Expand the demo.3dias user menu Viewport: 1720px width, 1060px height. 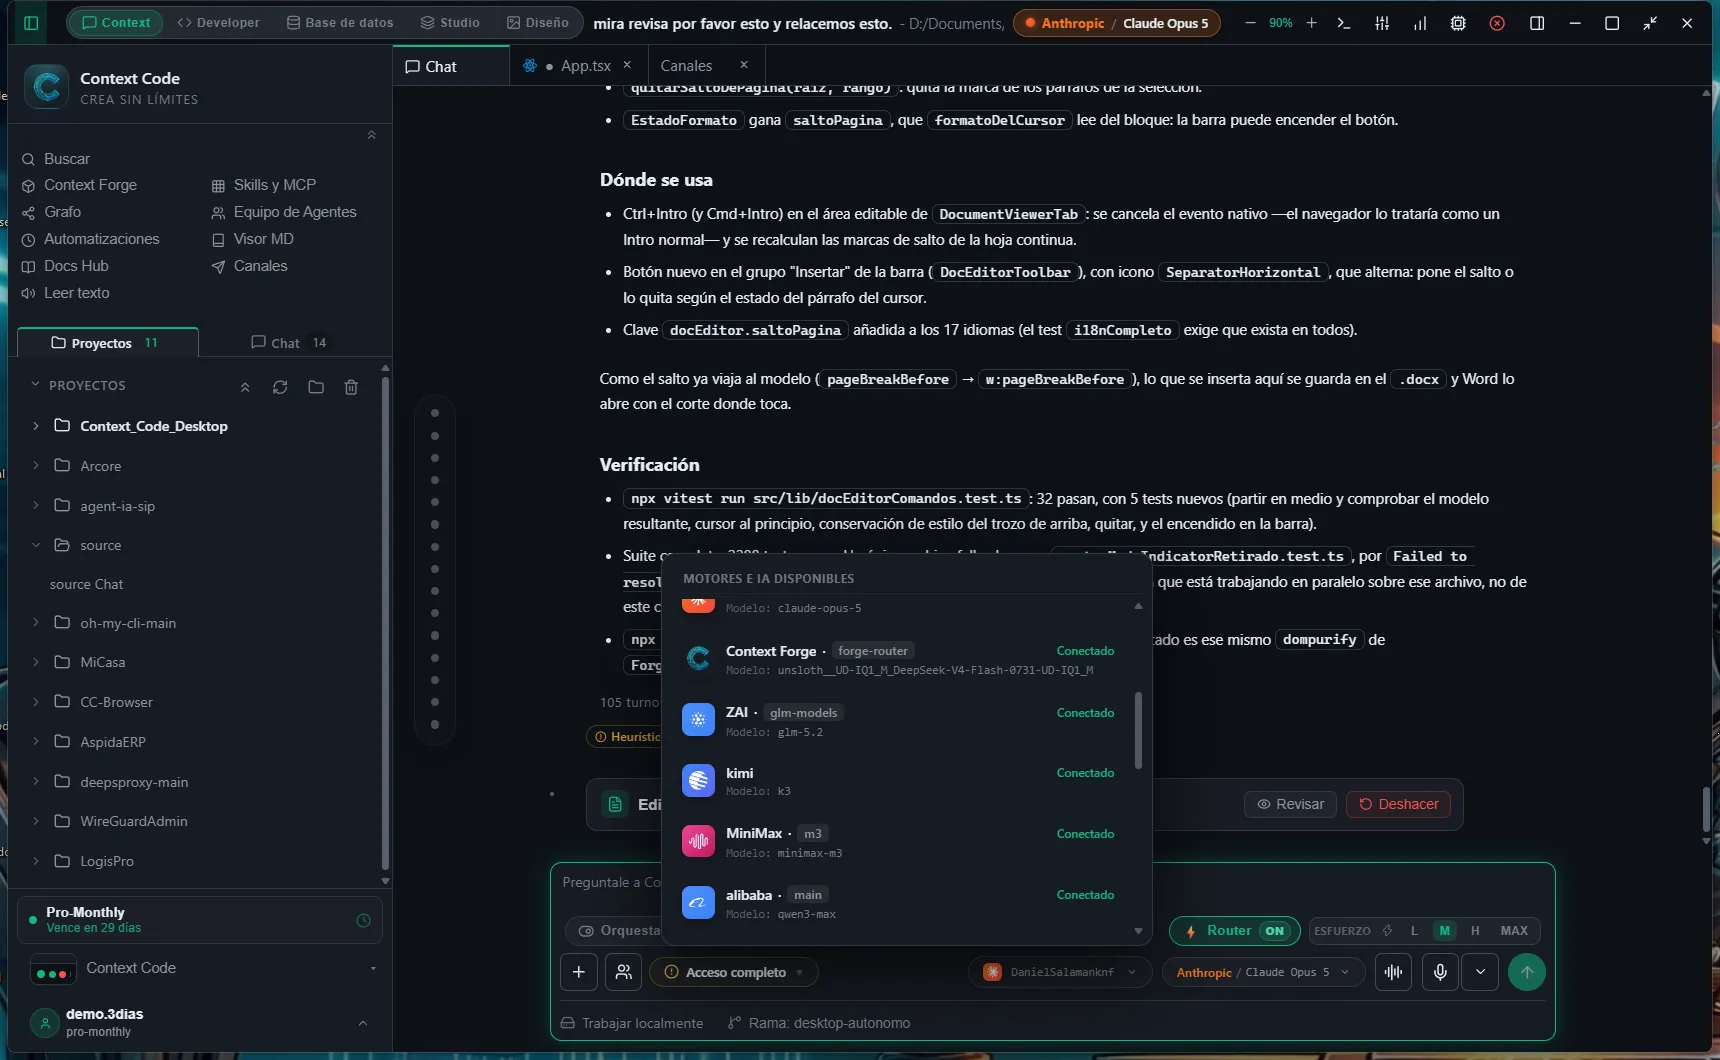click(363, 1023)
